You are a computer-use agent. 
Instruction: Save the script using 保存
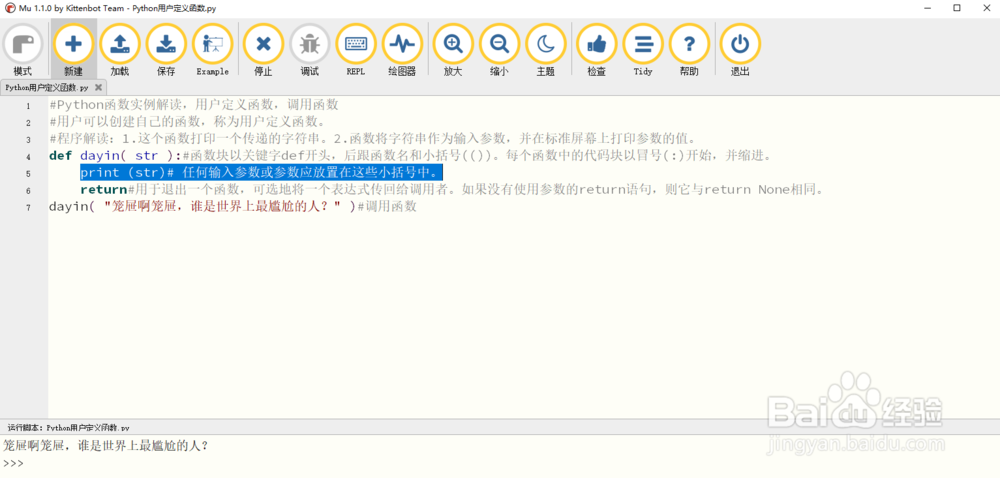pos(166,50)
